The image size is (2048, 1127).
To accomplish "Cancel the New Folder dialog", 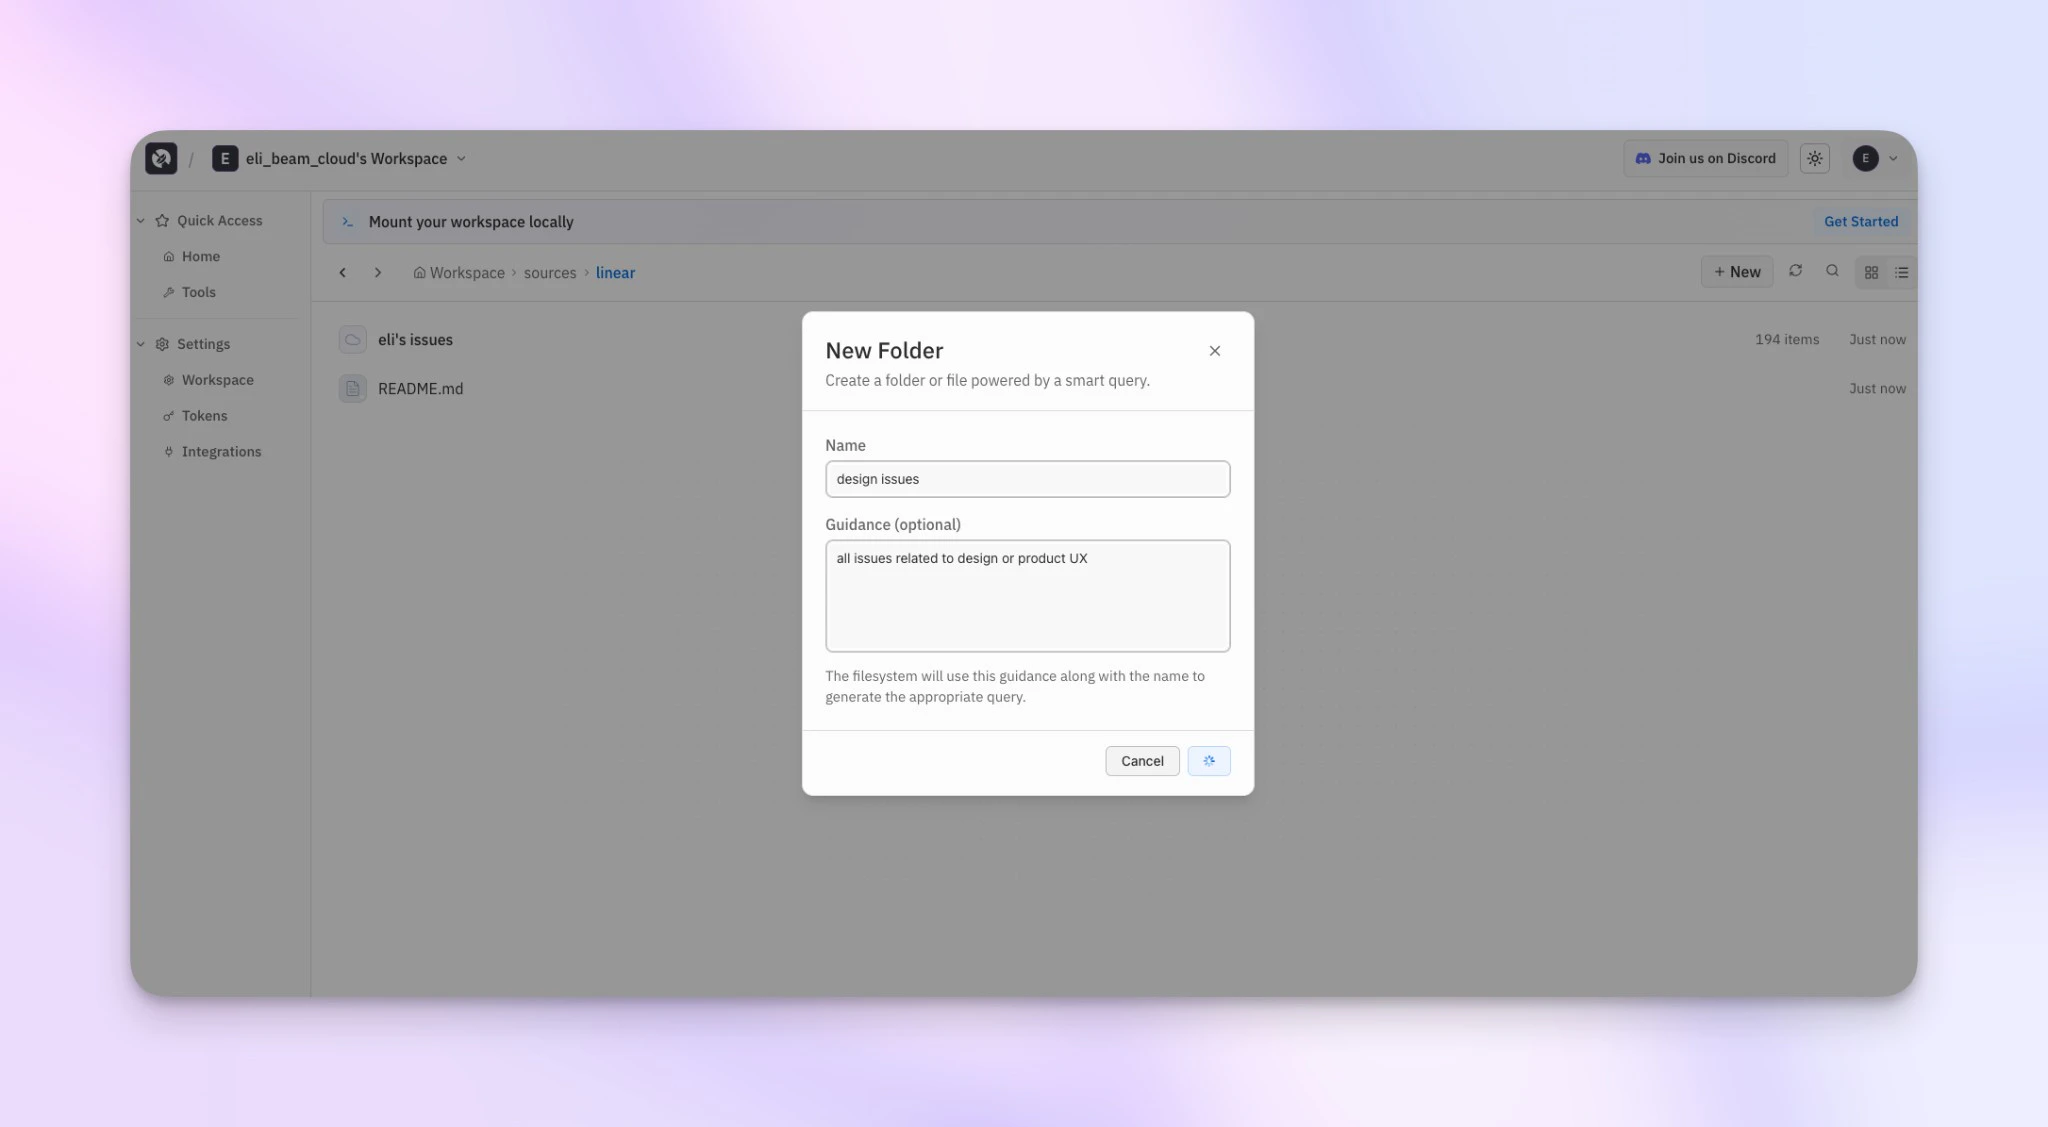I will [1141, 761].
